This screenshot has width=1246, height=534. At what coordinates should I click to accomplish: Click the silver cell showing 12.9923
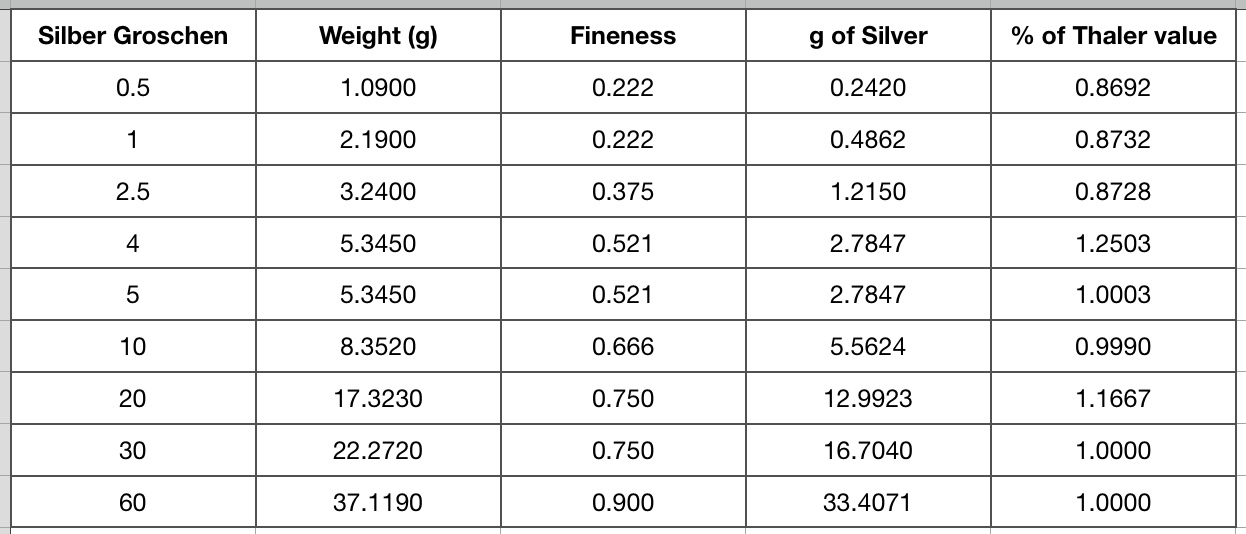click(868, 399)
